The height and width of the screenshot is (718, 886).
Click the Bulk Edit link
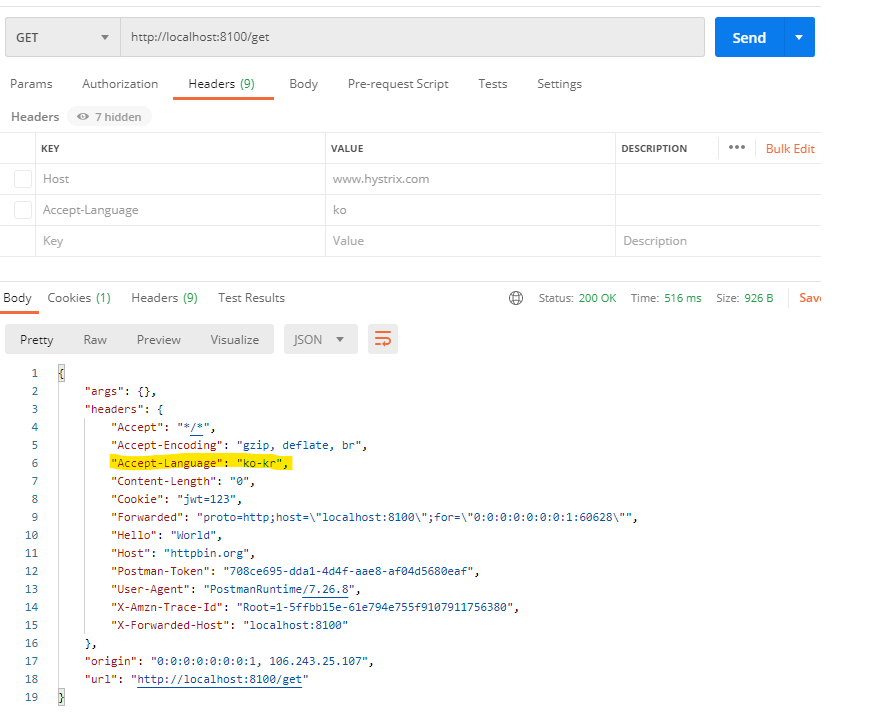(790, 149)
